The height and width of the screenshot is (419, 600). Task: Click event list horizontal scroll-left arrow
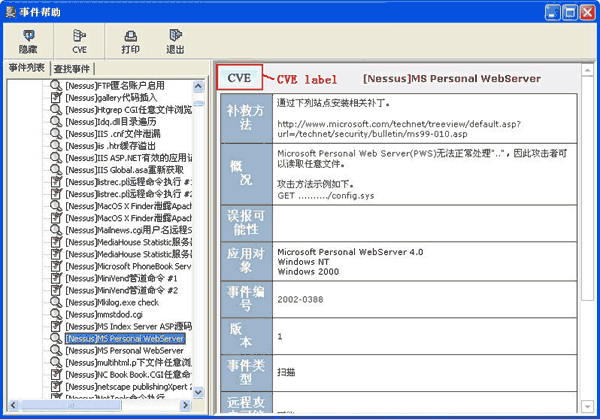pyautogui.click(x=15, y=407)
